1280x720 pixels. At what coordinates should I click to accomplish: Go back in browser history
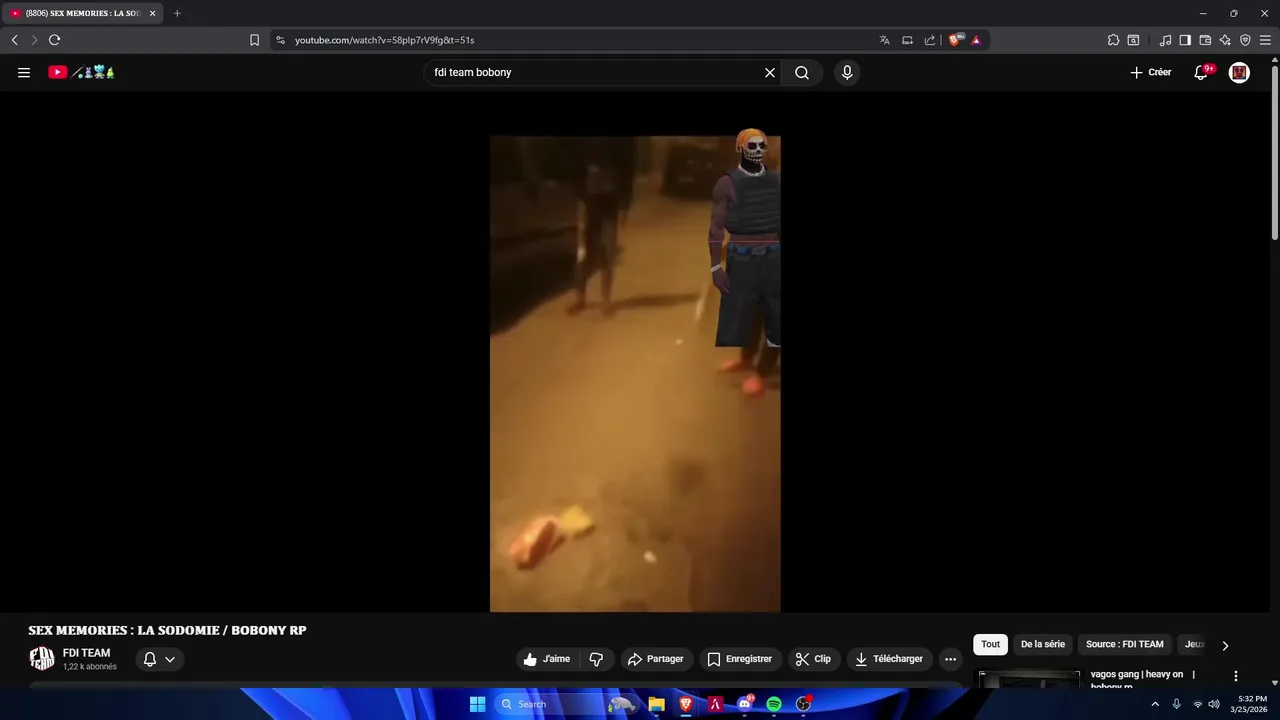tap(14, 40)
